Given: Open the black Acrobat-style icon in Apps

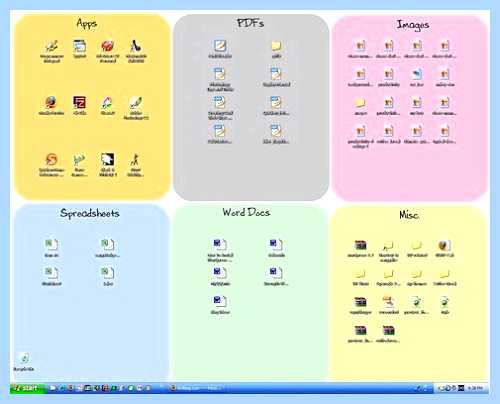Looking at the screenshot, I should coord(135,46).
